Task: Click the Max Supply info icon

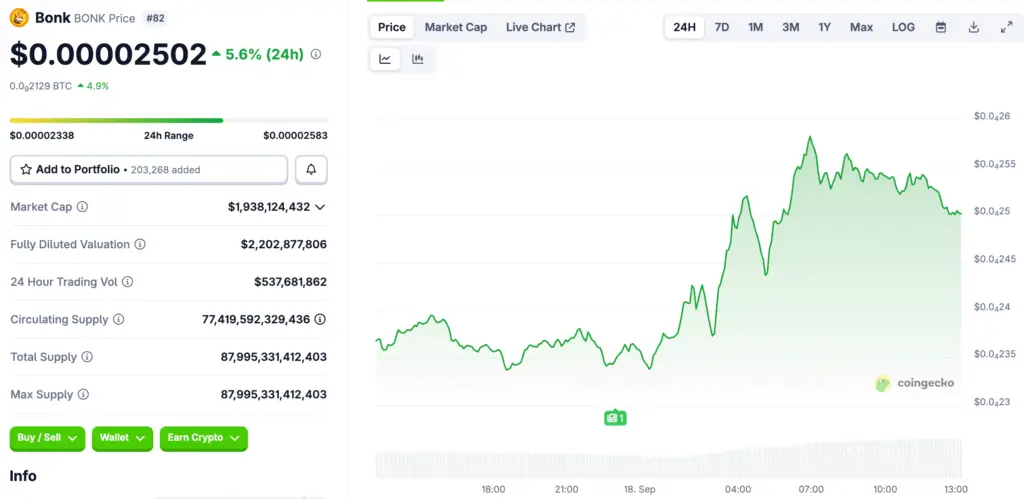Action: [83, 394]
